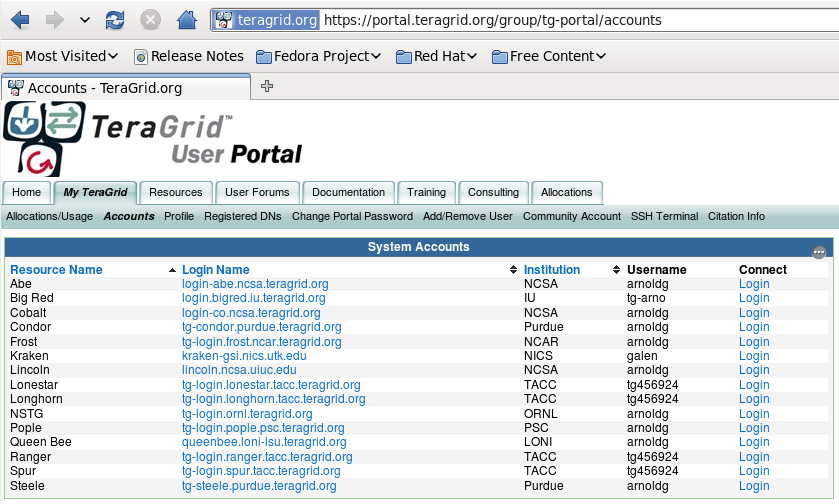The image size is (839, 504).
Task: Expand the Fedora Project bookmark folder
Action: [x=318, y=56]
